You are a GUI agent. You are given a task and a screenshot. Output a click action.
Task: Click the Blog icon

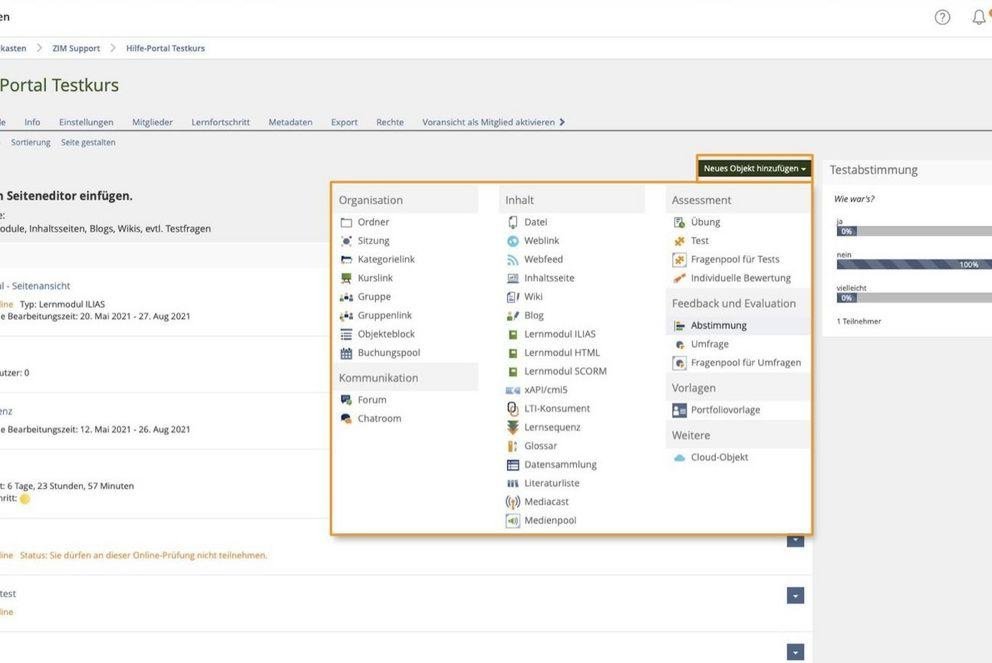click(x=512, y=316)
